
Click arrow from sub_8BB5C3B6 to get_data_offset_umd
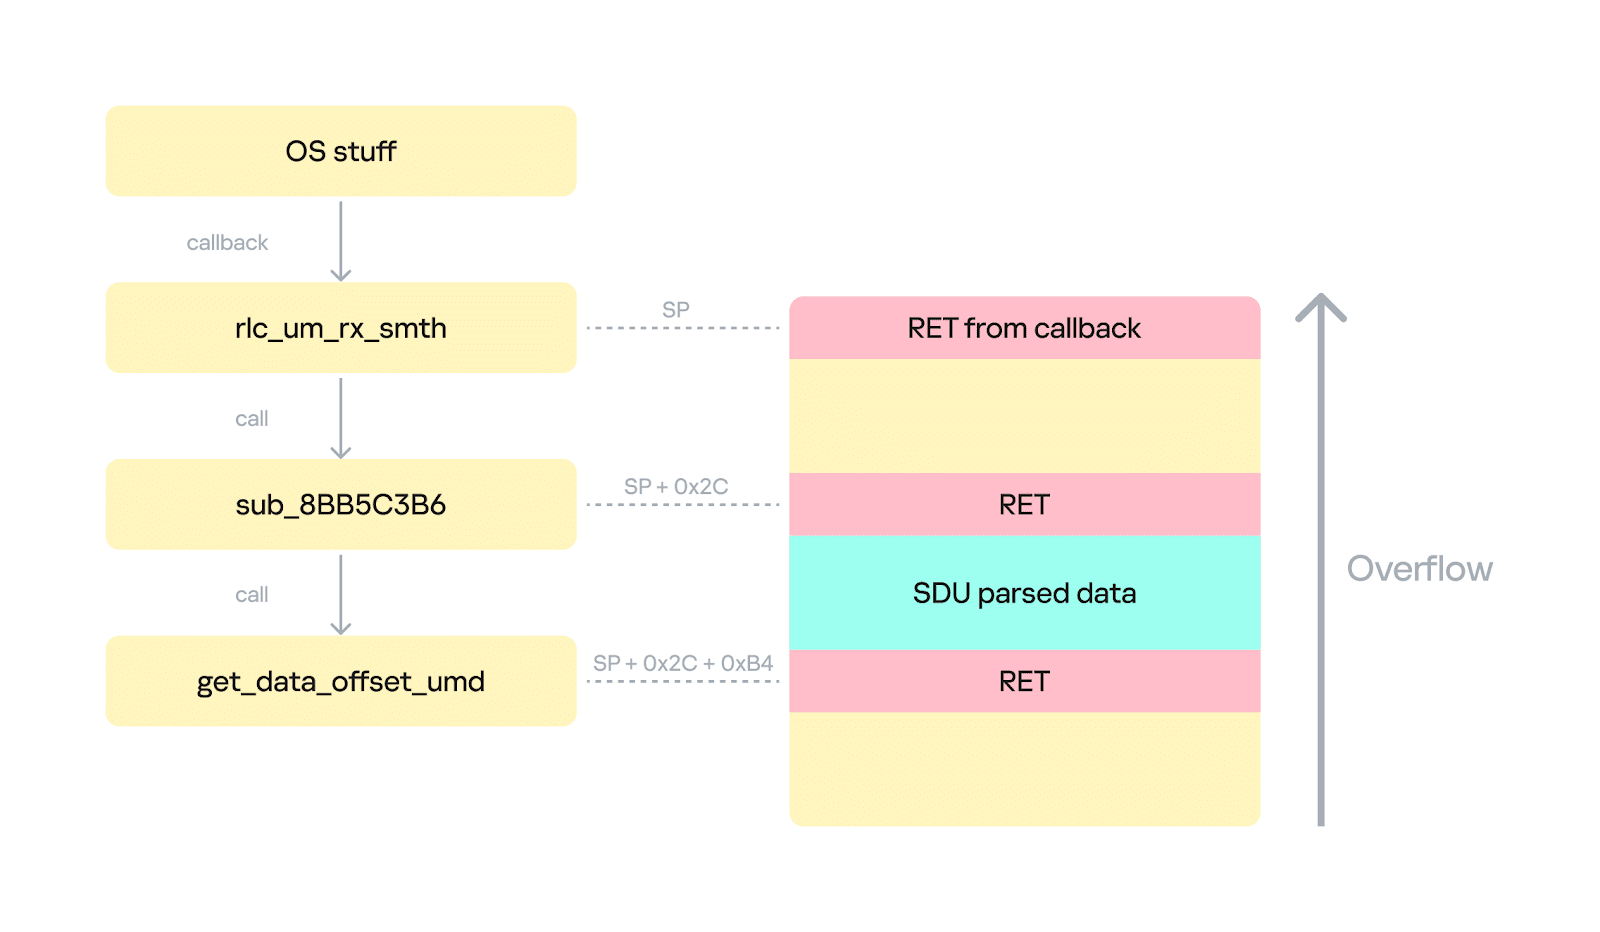[x=341, y=594]
